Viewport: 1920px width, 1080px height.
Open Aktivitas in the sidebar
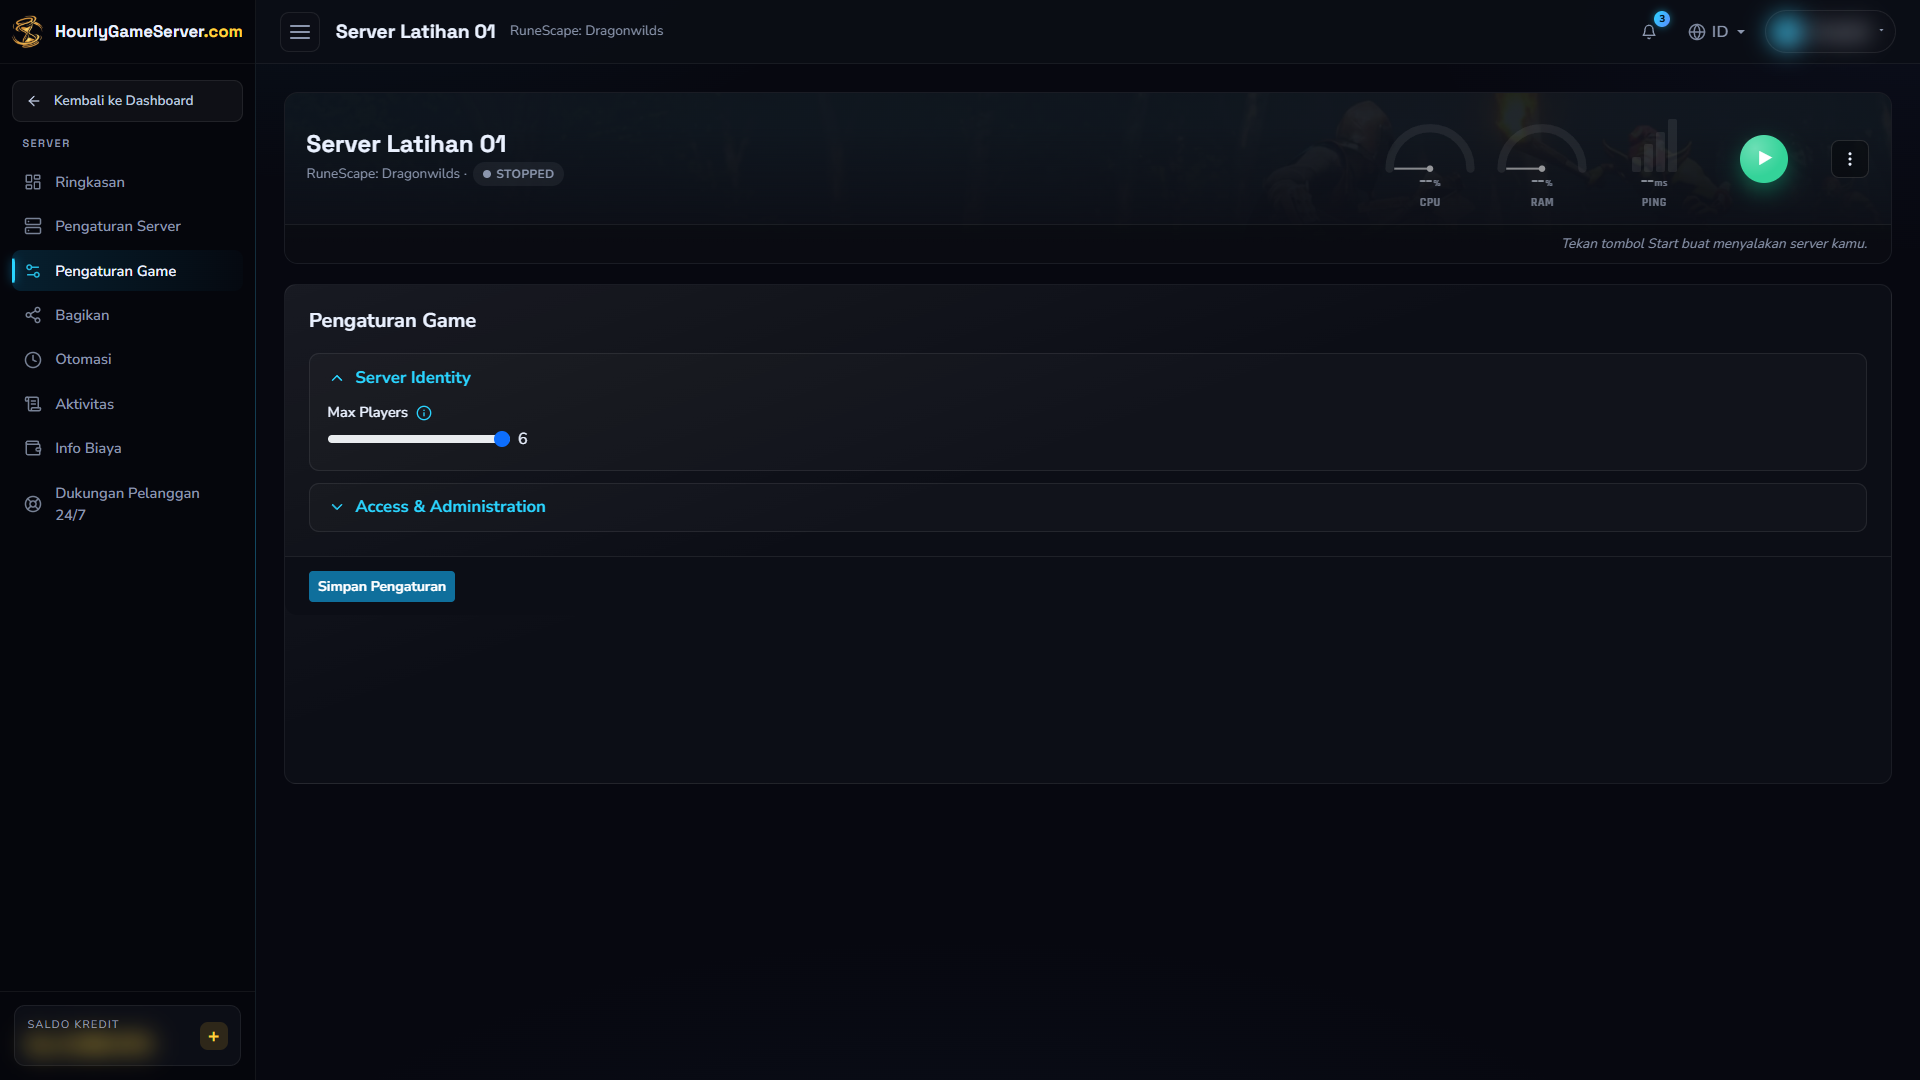pos(127,404)
